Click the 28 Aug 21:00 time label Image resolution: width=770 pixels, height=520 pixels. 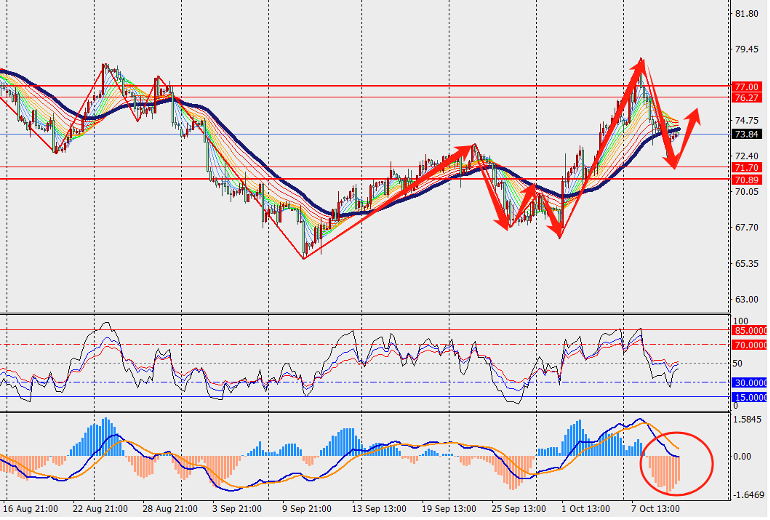tap(170, 509)
